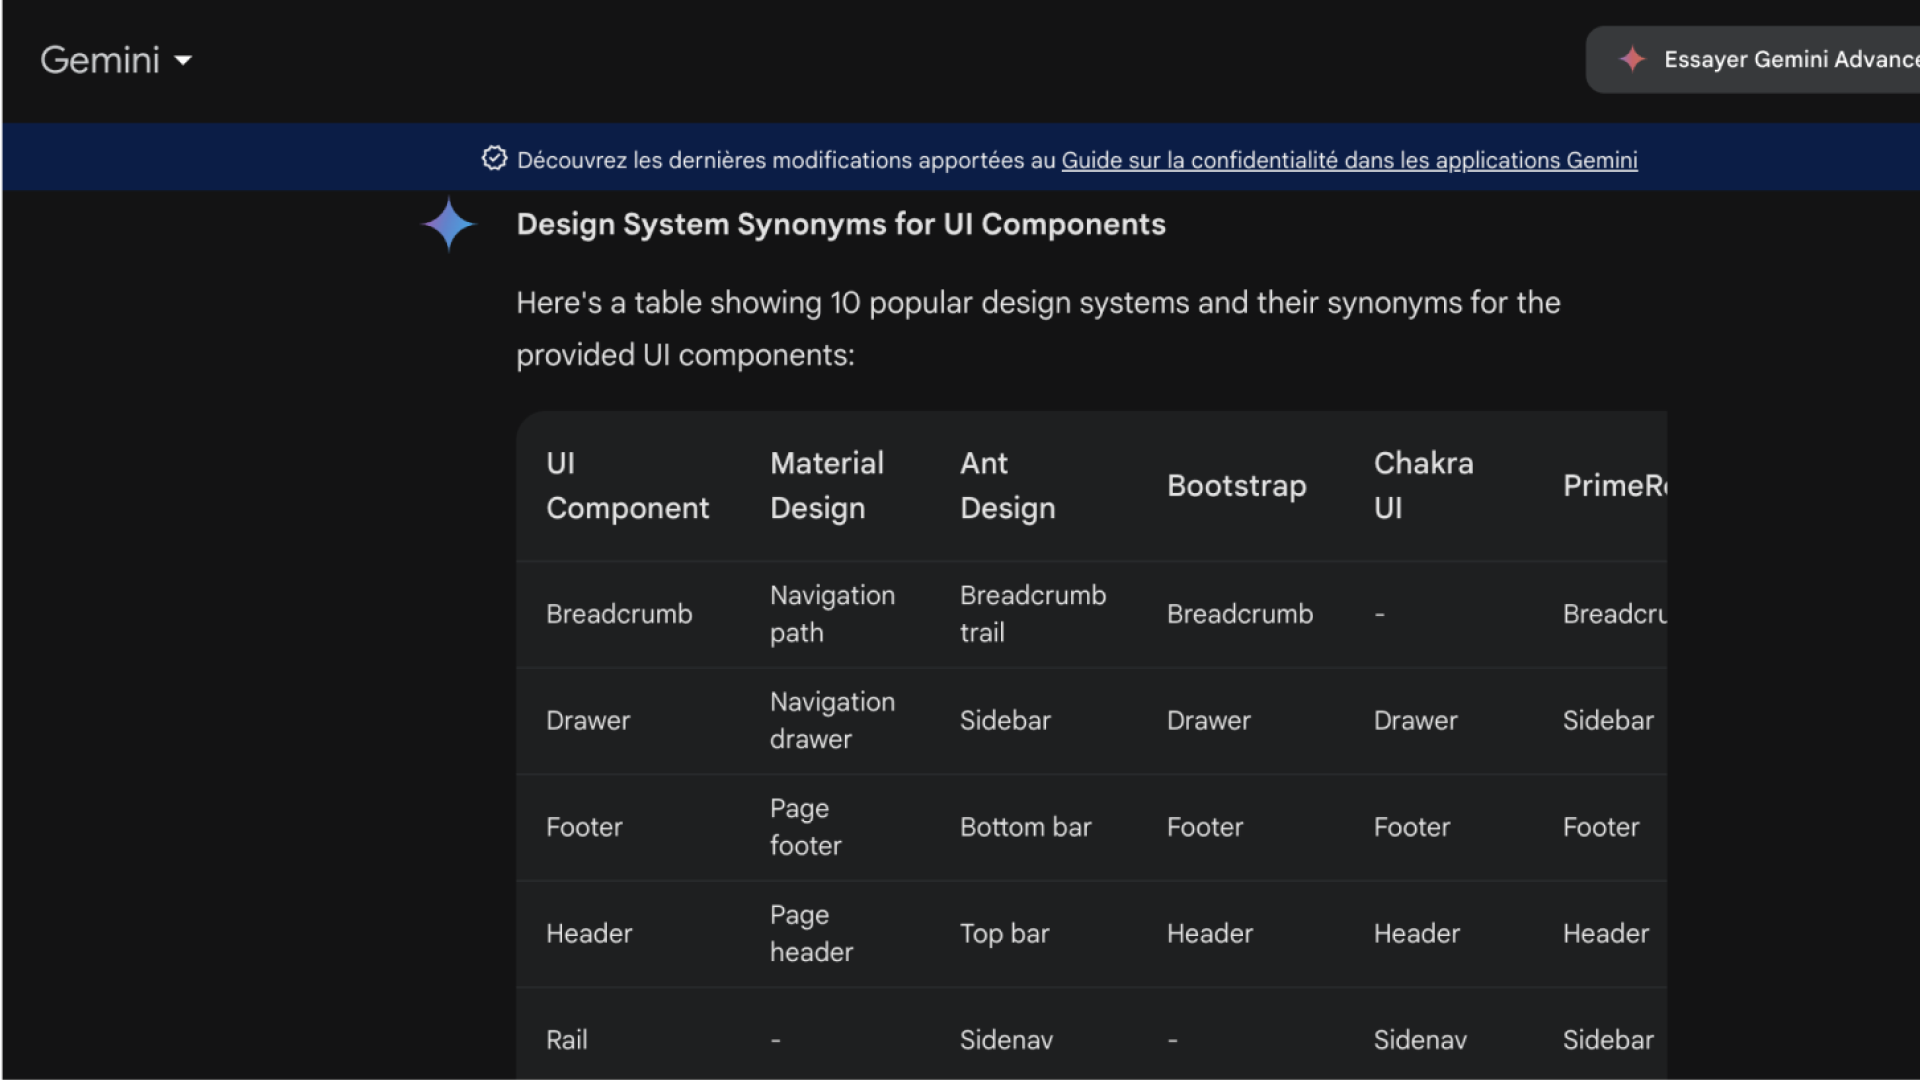Click the 'Top bar' cell
1920x1080 pixels.
1004,933
